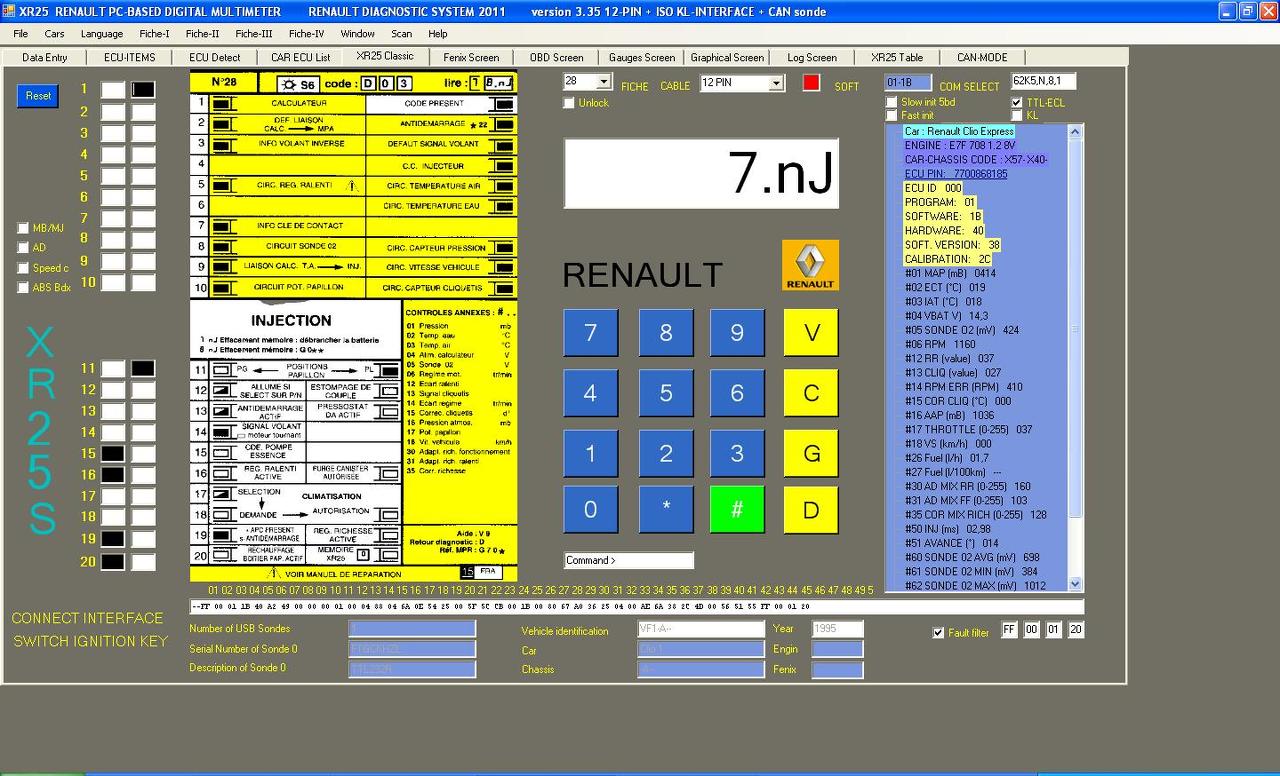The height and width of the screenshot is (776, 1280).
Task: Click the blue Reset button
Action: pos(38,96)
